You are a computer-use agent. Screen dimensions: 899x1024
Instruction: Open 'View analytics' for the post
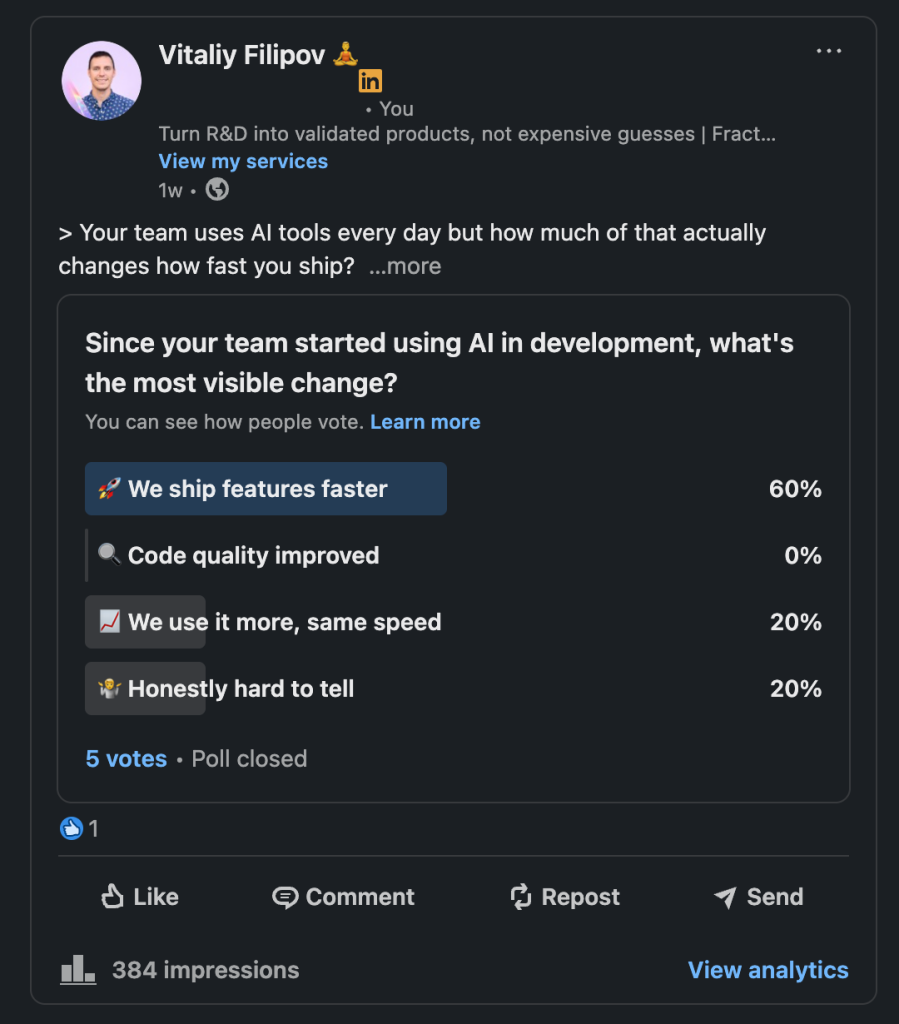768,969
